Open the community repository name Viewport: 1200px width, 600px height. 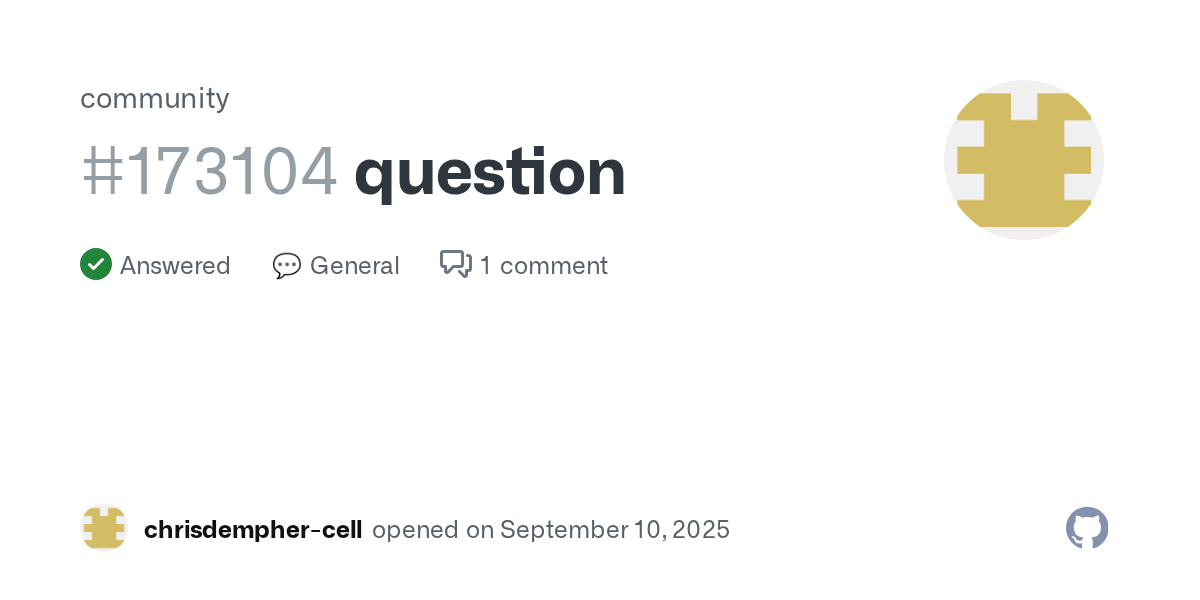tap(155, 98)
